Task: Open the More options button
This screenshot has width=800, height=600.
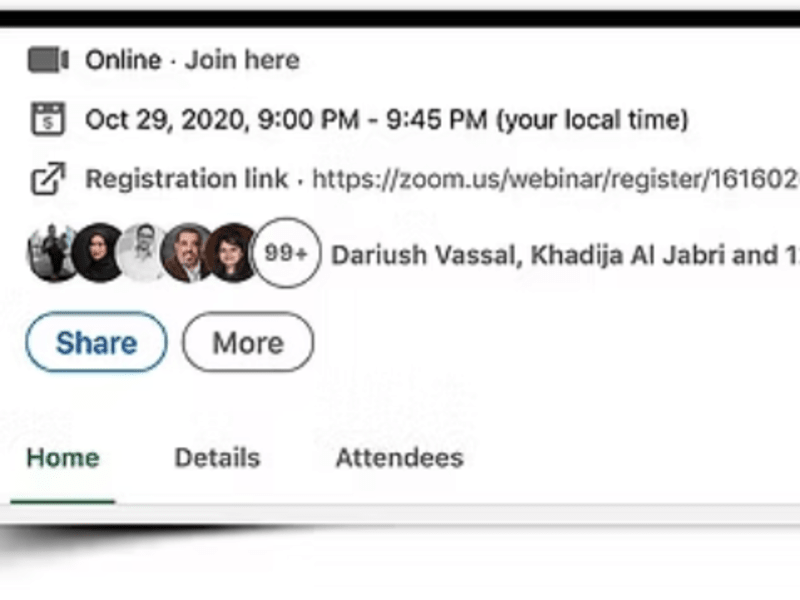Action: (x=248, y=342)
